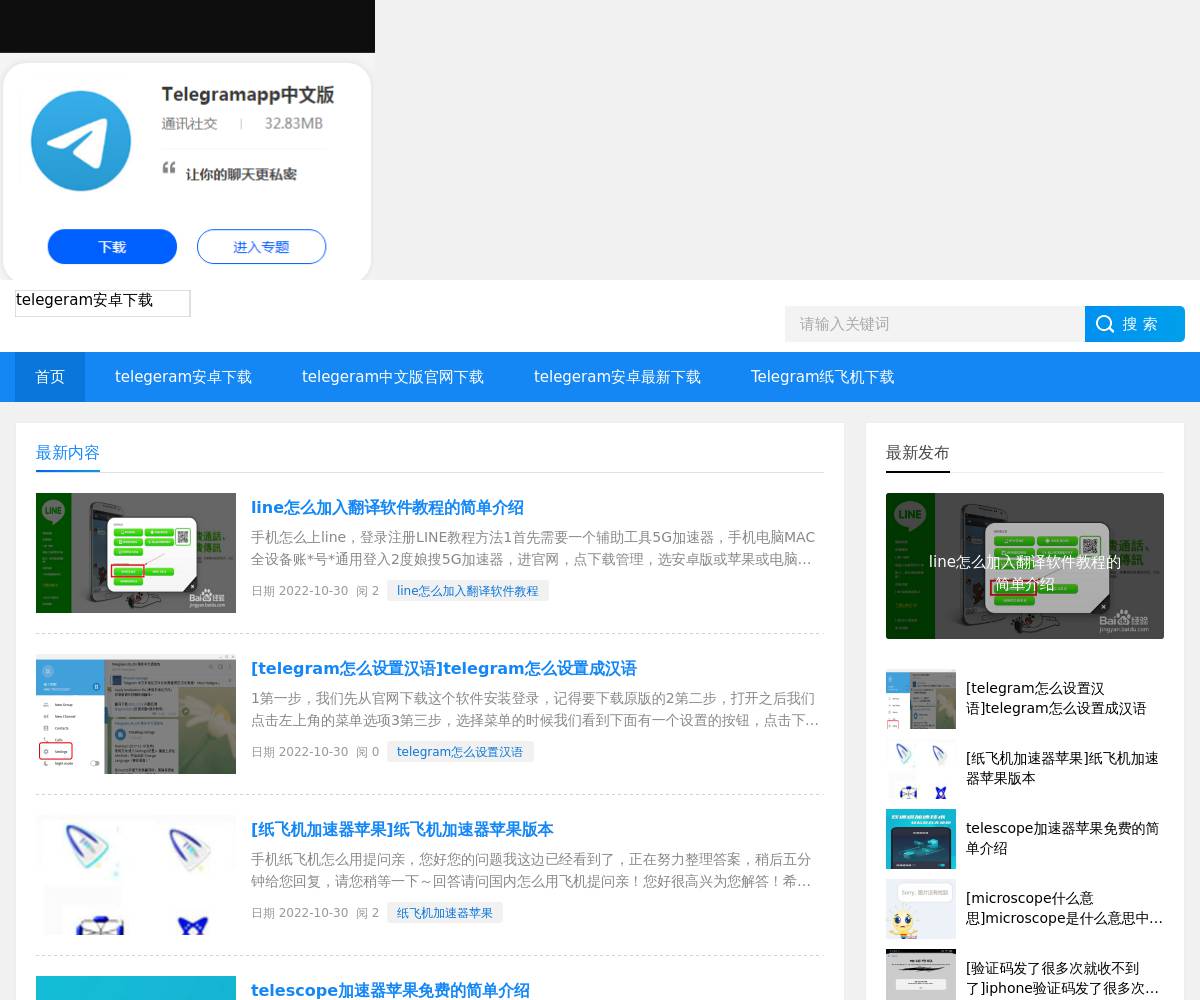Click the line article's 日期 2022-10-30 text

(x=299, y=591)
